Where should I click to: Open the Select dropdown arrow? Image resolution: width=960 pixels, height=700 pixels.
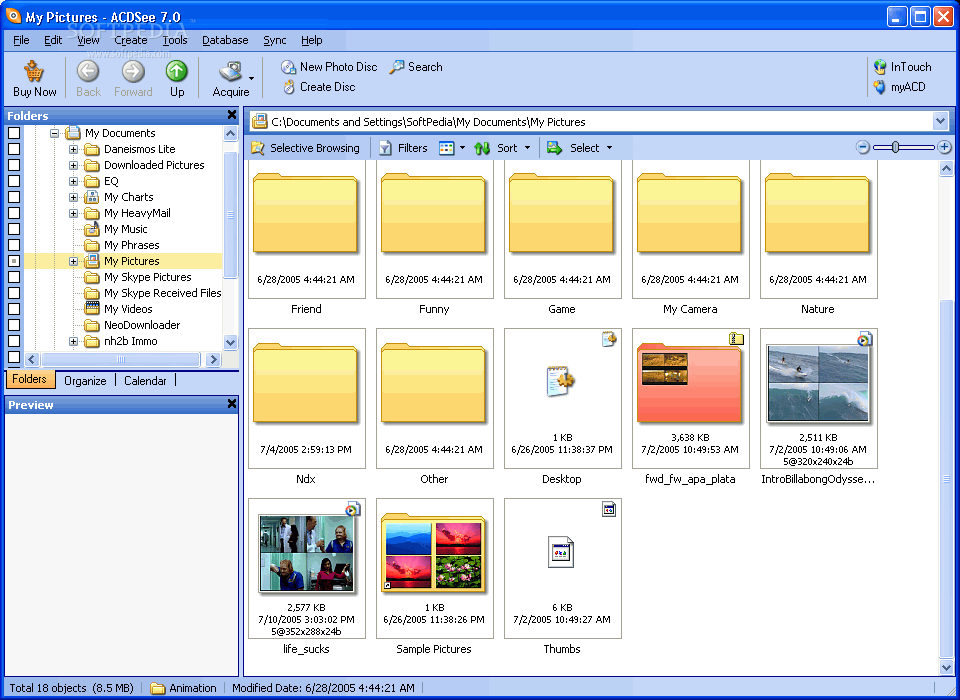(x=609, y=148)
